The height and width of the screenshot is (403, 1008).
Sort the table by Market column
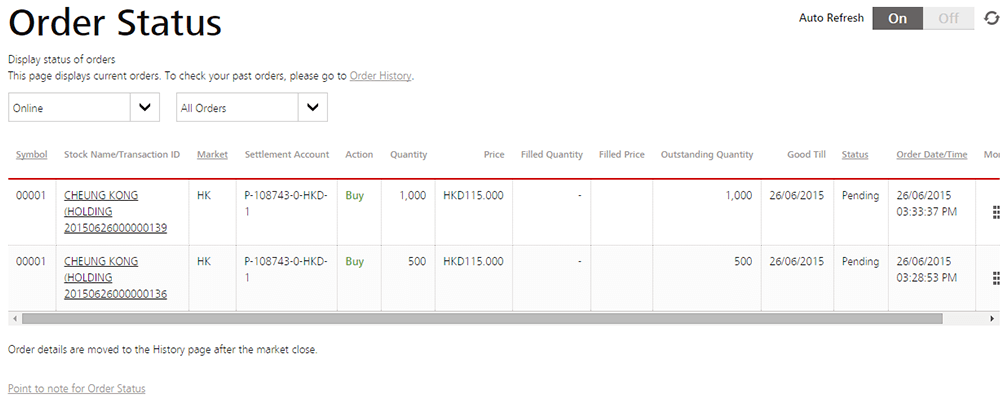(212, 155)
